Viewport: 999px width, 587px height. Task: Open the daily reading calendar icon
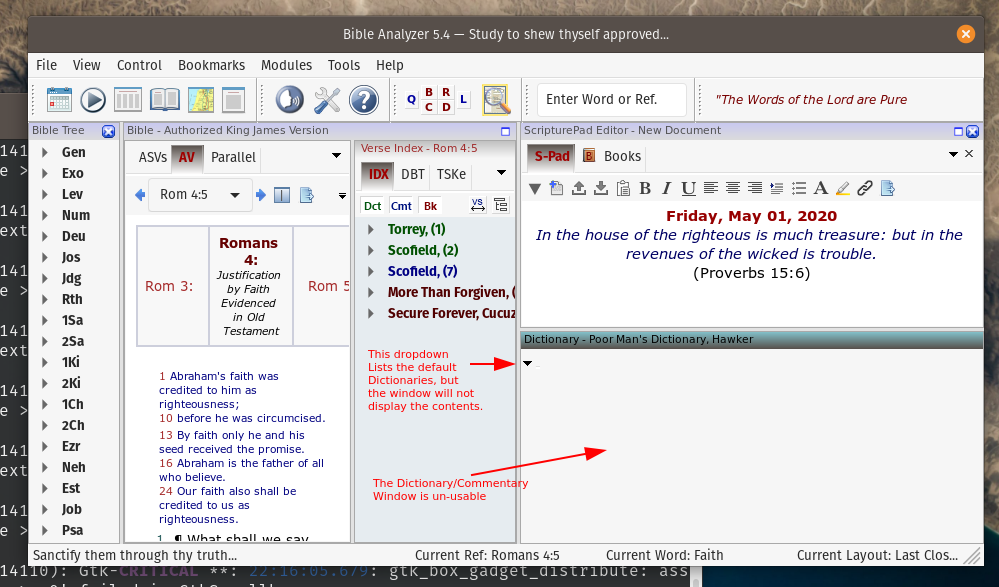[x=59, y=100]
